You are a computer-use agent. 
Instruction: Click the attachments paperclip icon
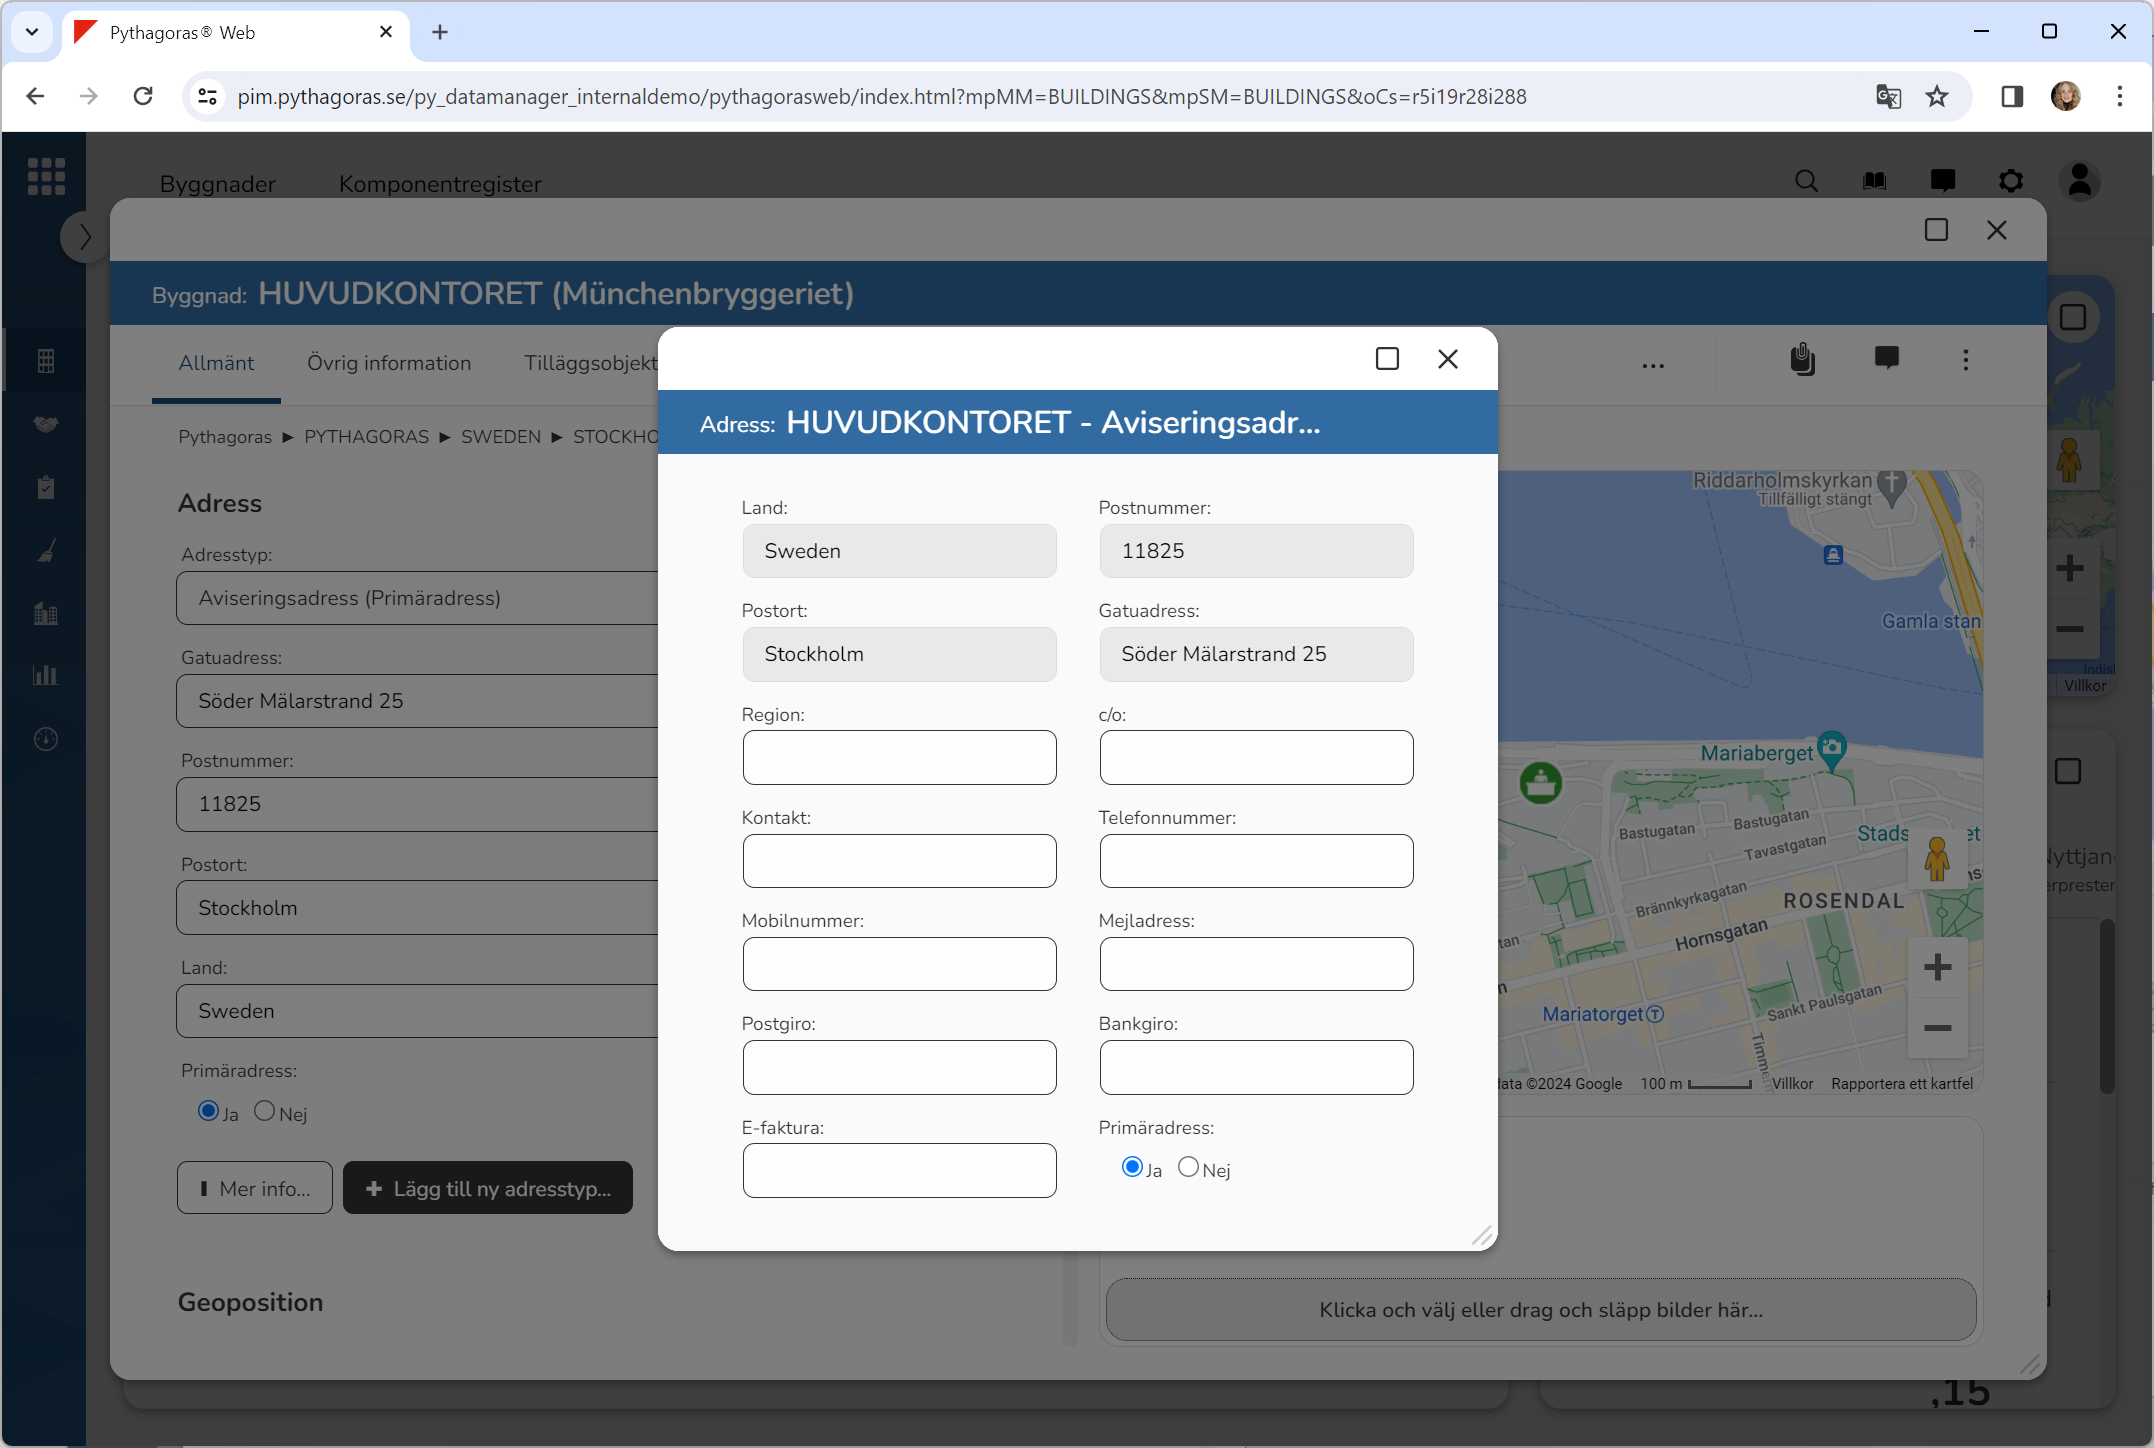click(1802, 359)
